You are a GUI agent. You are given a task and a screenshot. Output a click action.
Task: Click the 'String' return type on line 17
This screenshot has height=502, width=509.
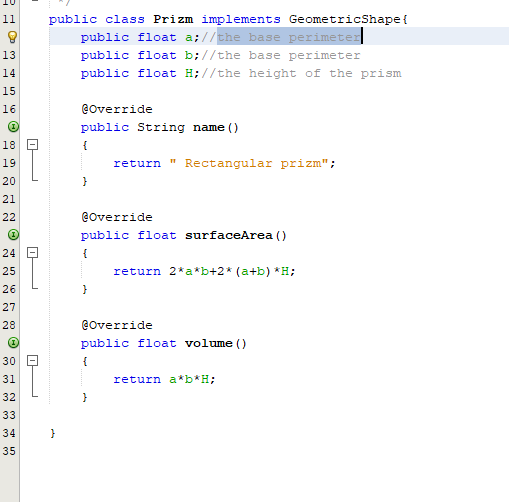tap(161, 127)
